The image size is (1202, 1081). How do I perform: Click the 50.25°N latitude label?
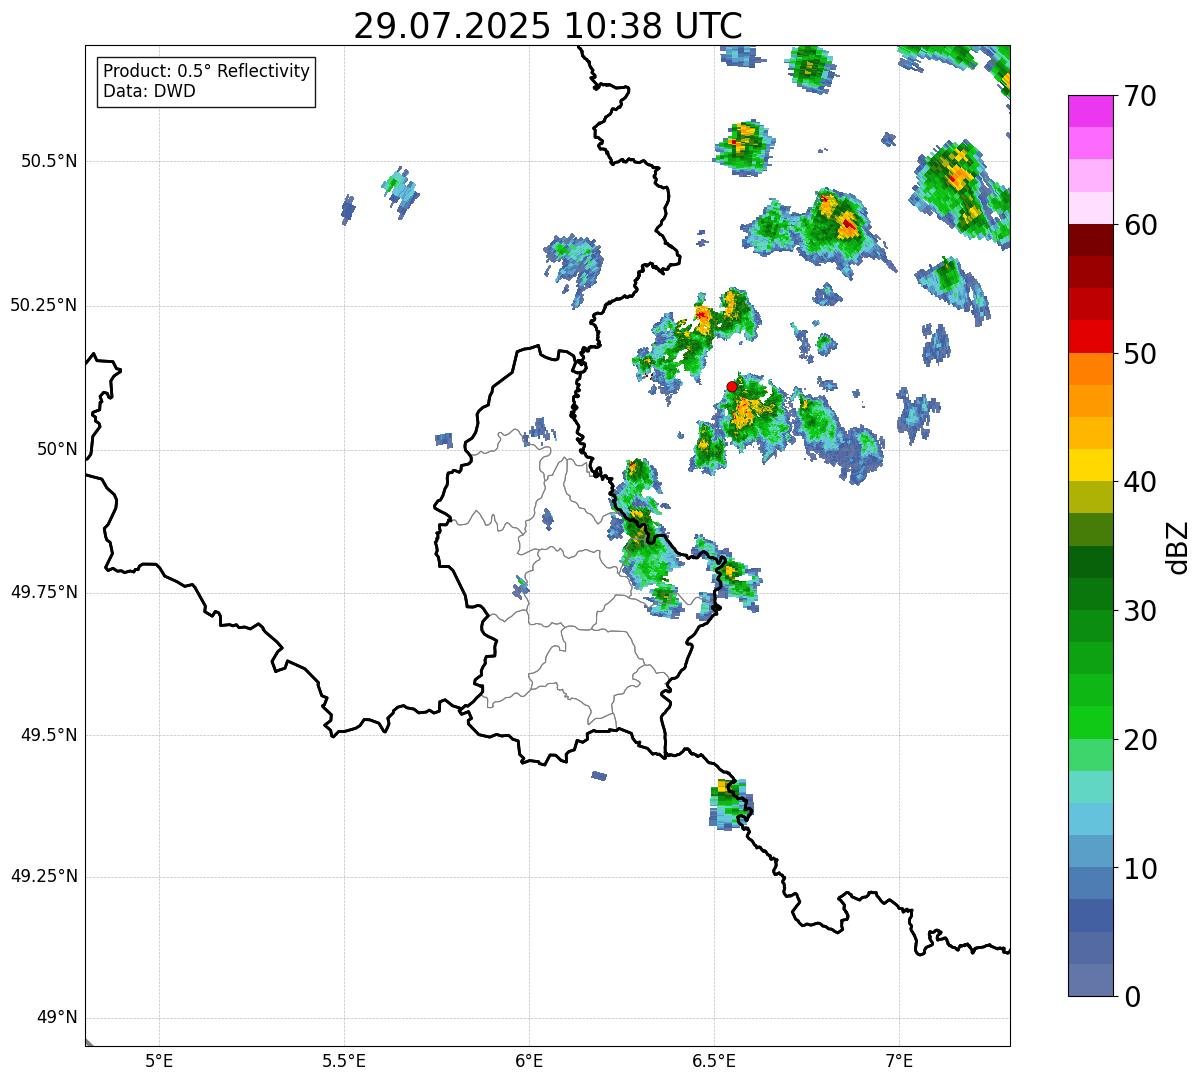click(x=44, y=305)
